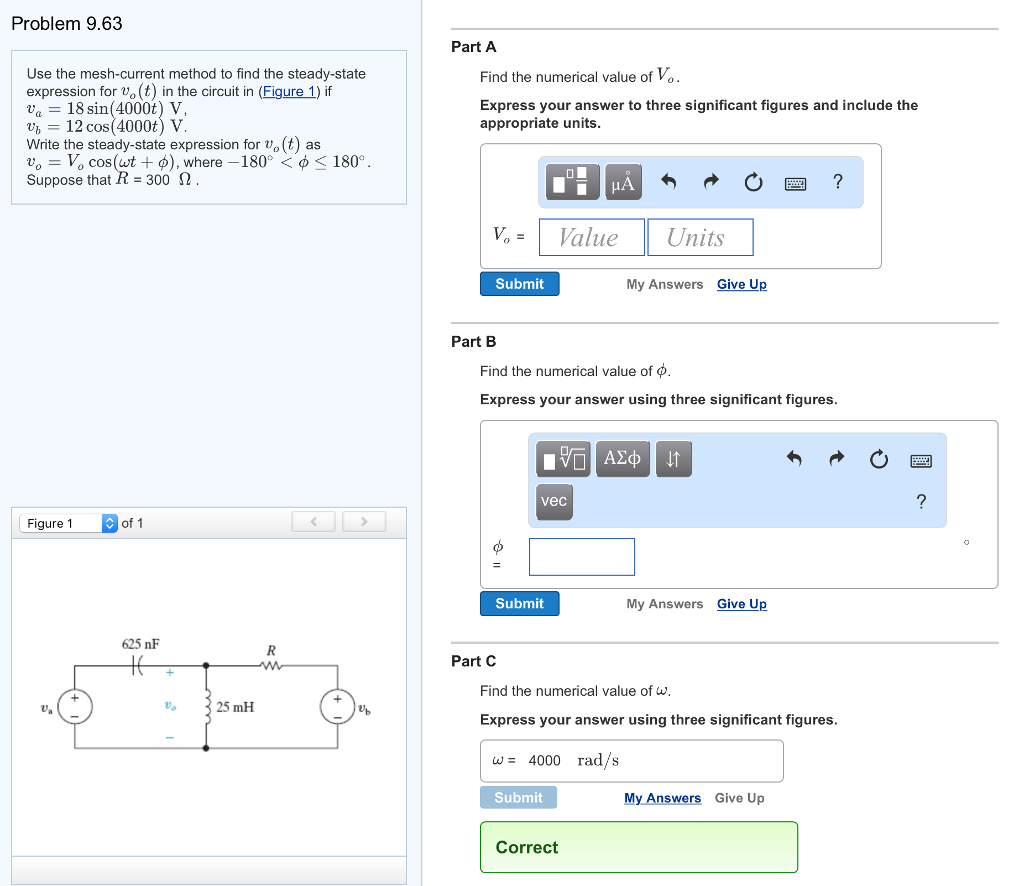The height and width of the screenshot is (886, 1024).
Task: Open the Figure 1 link in the problem text
Action: 288,90
